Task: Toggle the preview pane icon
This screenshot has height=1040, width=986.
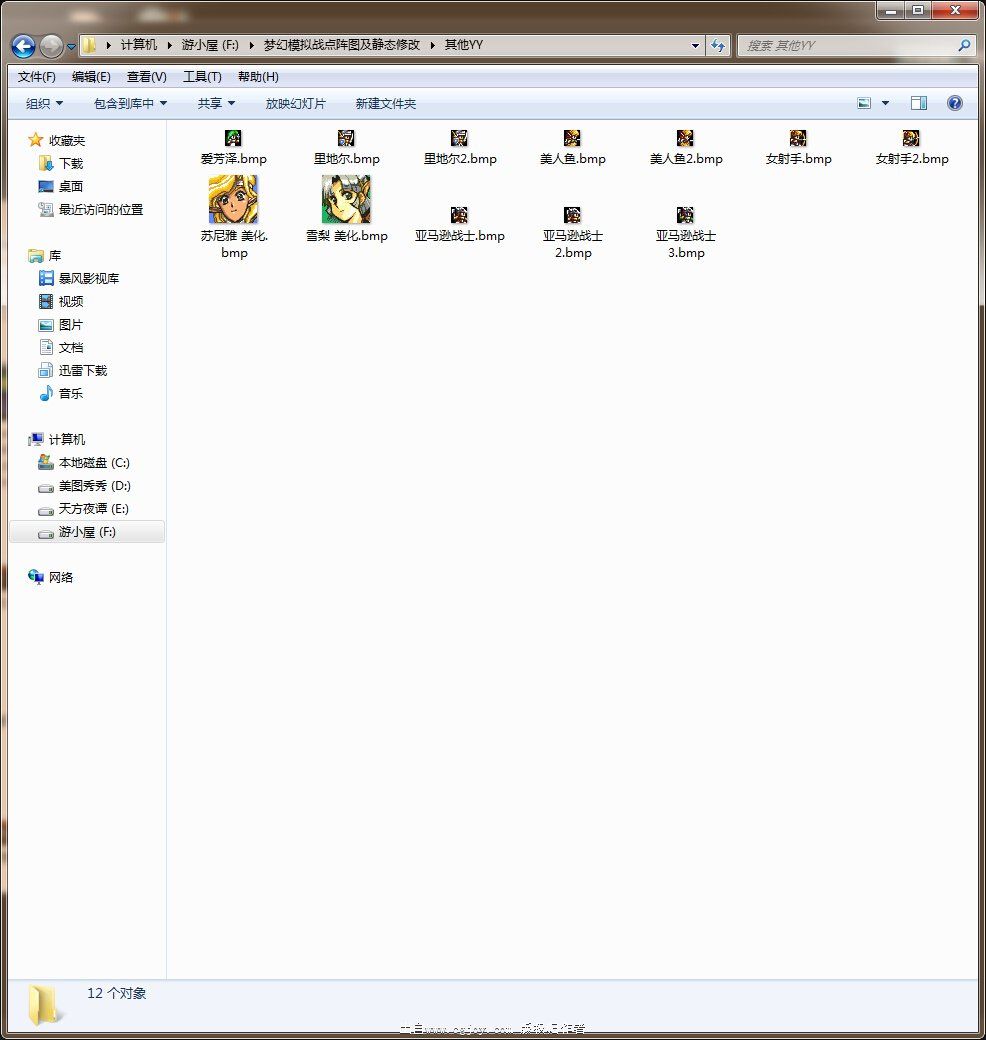Action: point(918,103)
